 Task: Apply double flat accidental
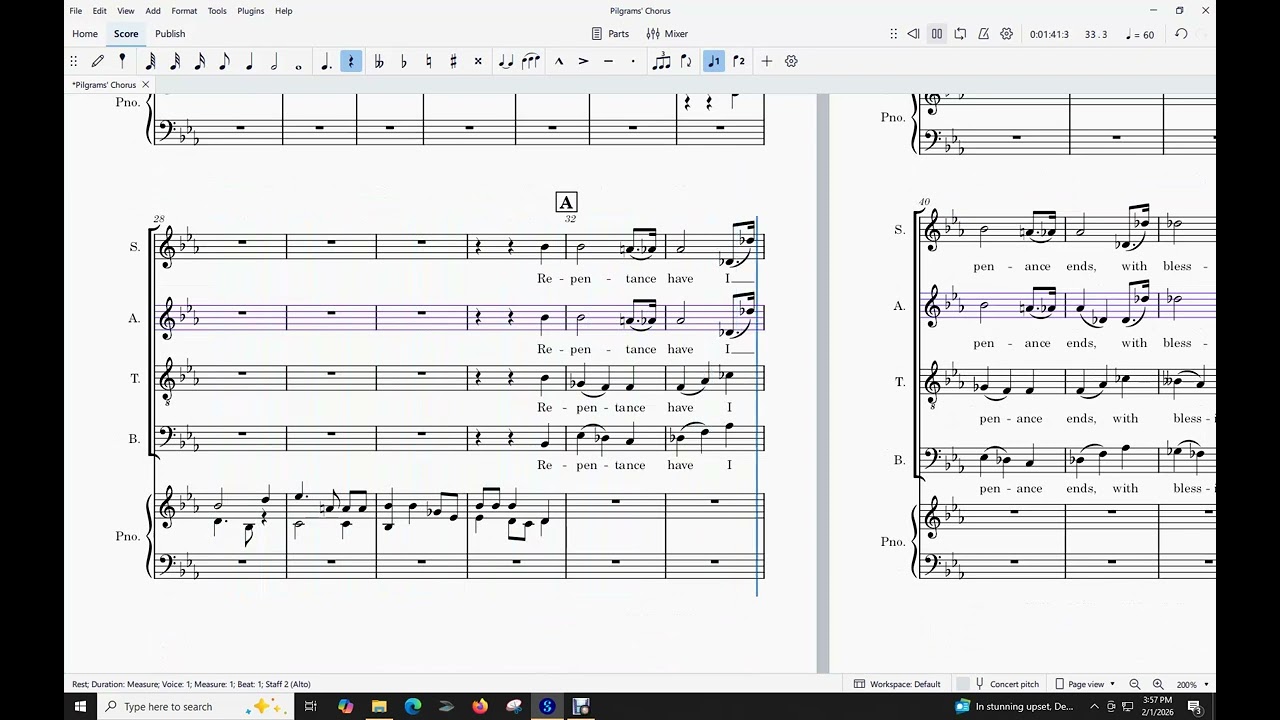pyautogui.click(x=379, y=61)
